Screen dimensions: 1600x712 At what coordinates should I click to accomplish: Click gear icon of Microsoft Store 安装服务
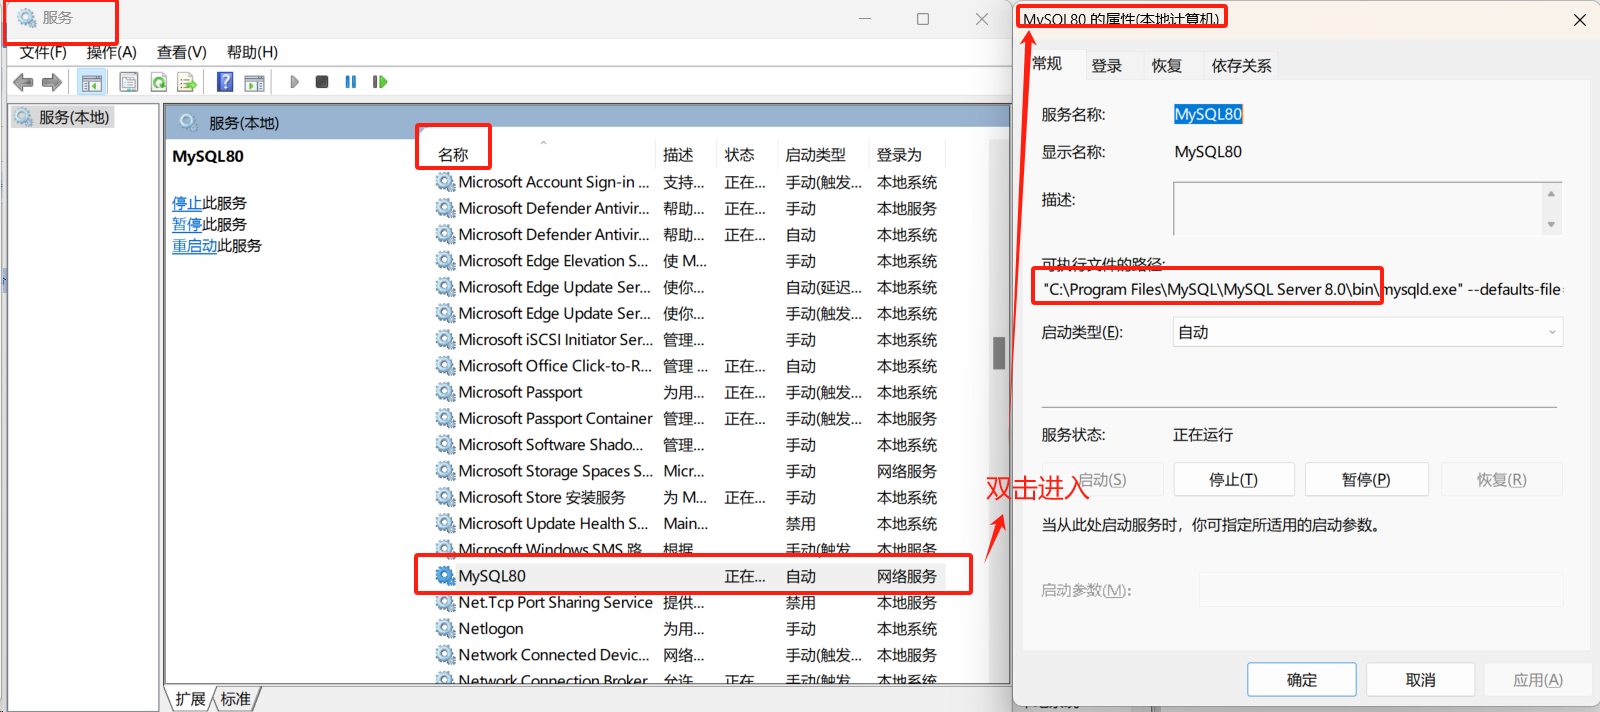coord(445,497)
